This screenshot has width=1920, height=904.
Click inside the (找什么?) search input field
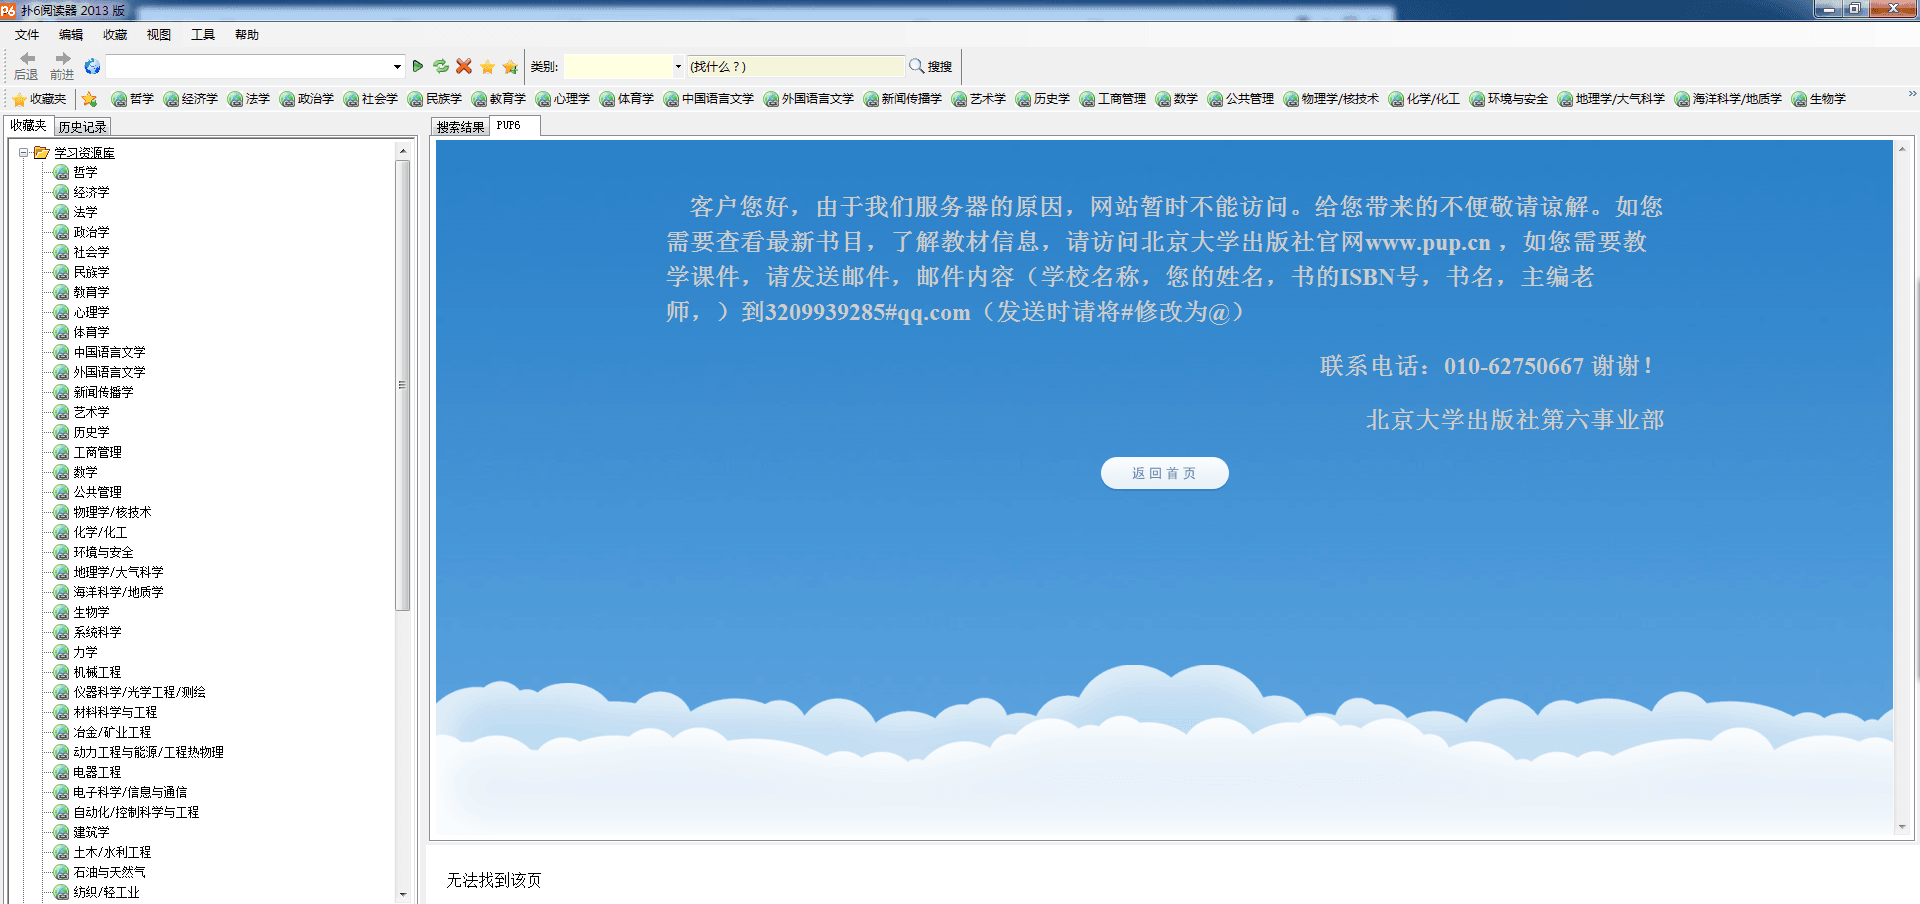tap(795, 66)
